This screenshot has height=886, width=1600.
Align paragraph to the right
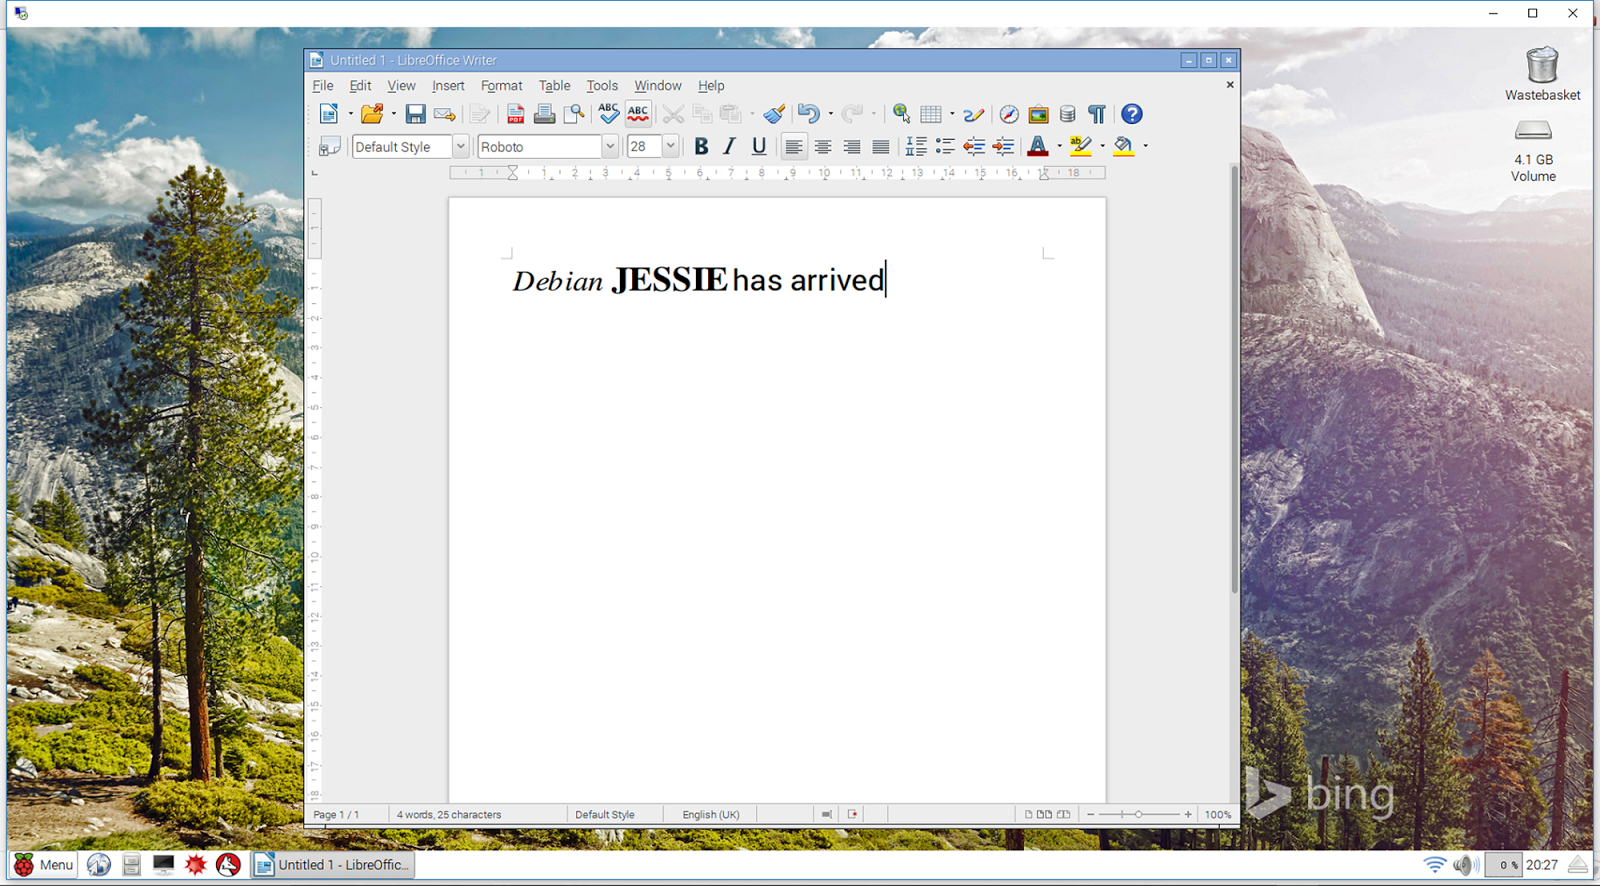click(851, 146)
